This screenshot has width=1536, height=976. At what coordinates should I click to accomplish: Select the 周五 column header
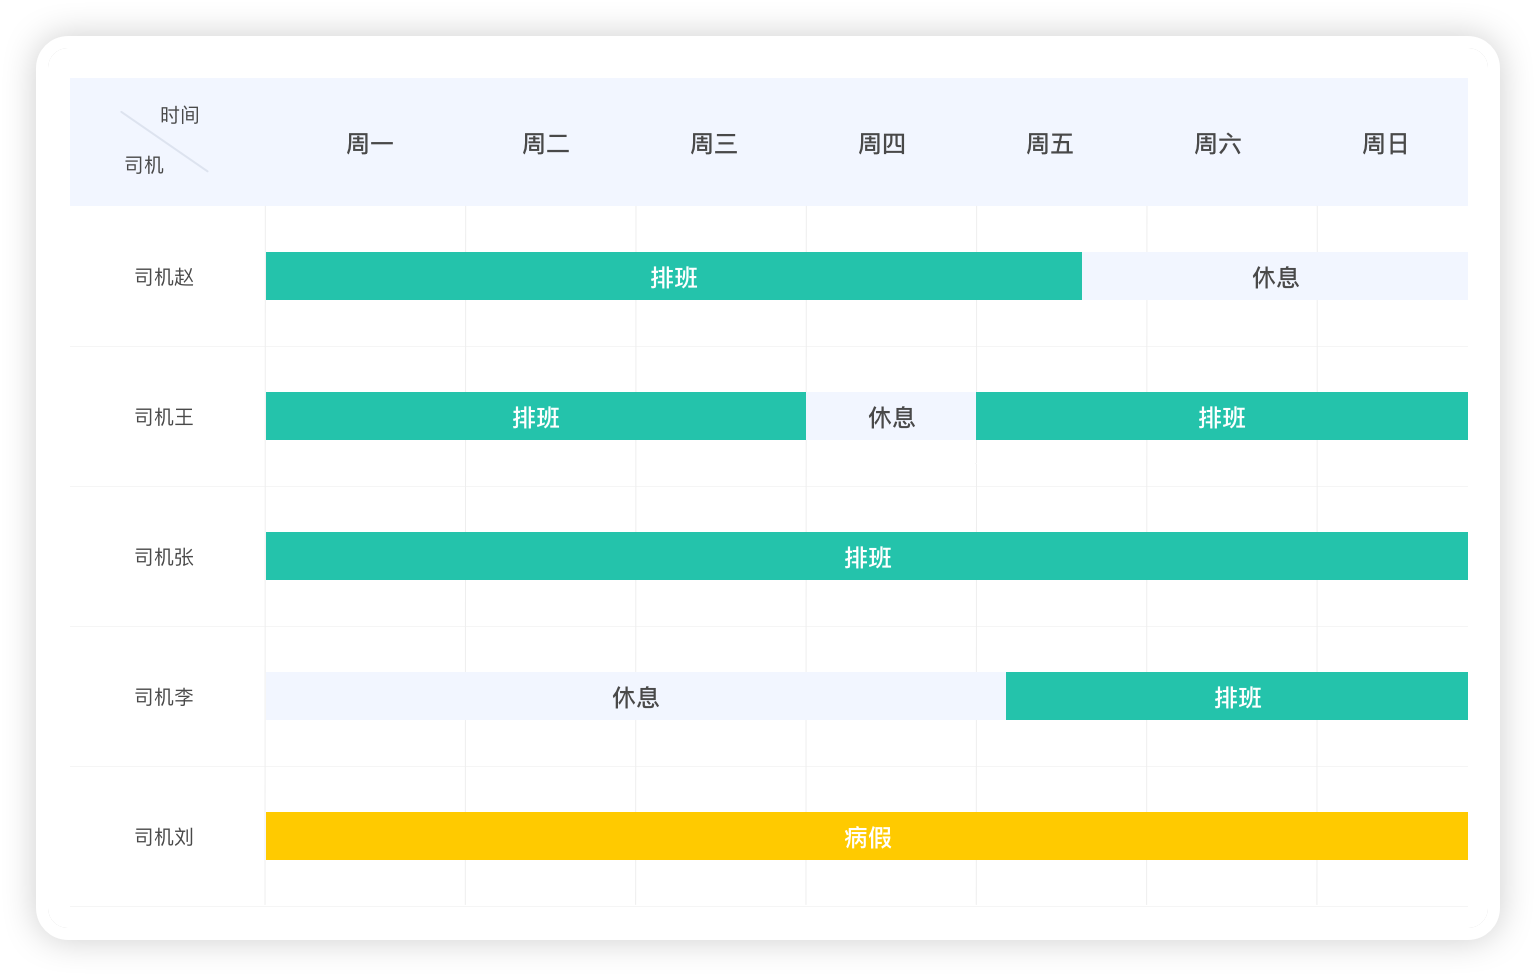pos(1050,144)
